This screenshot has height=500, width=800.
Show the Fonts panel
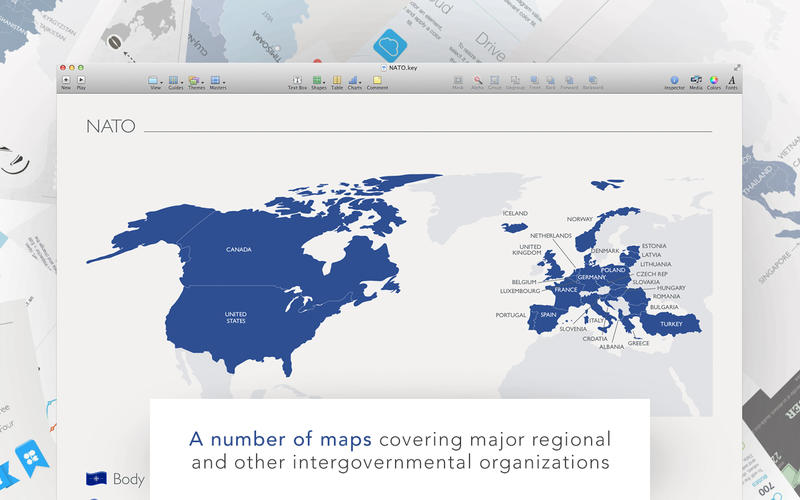[x=732, y=79]
